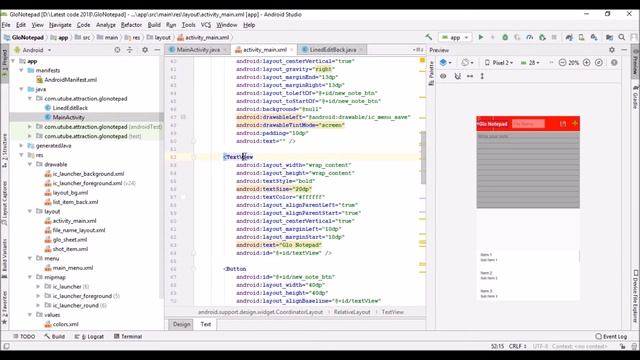Expand the generatedJava folder
Viewport: 640px width, 360px height.
(x=21, y=145)
